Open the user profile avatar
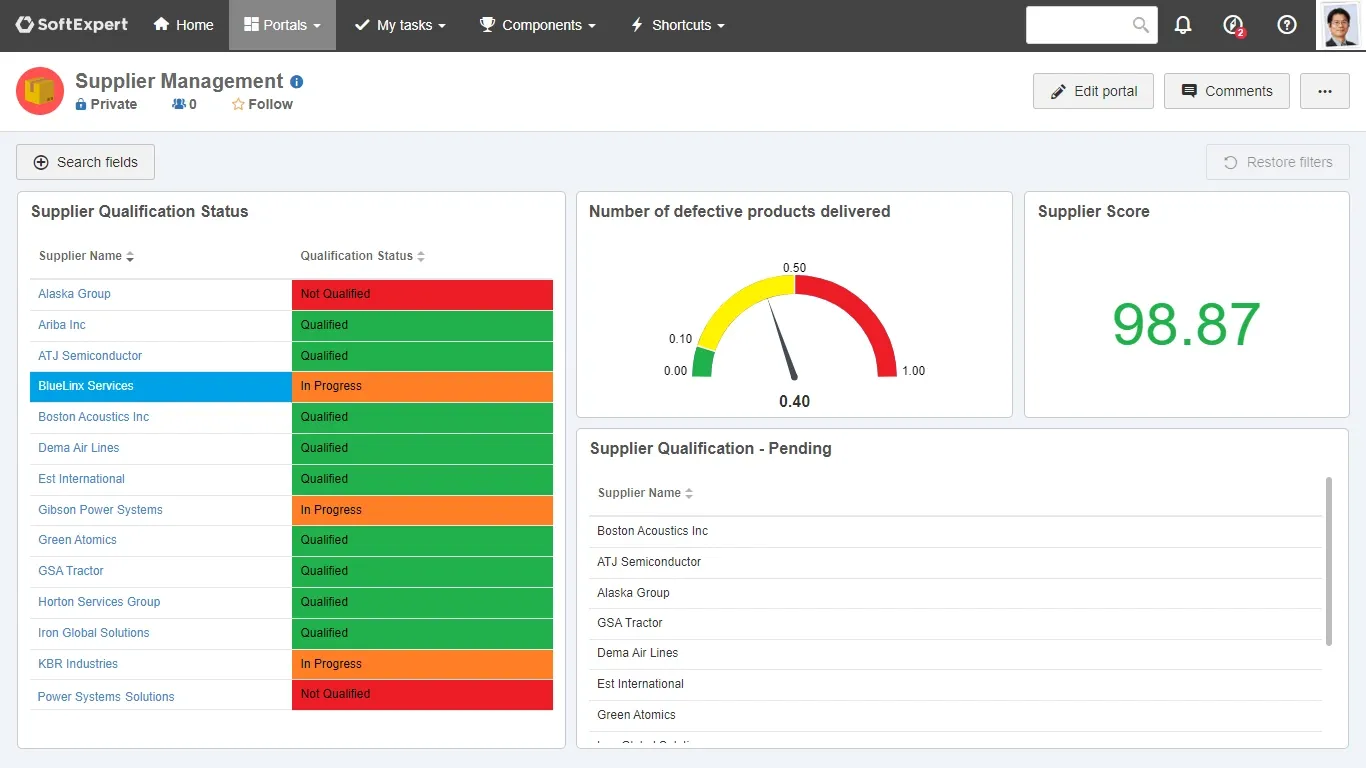Screen dimensions: 1366x768 point(1340,25)
